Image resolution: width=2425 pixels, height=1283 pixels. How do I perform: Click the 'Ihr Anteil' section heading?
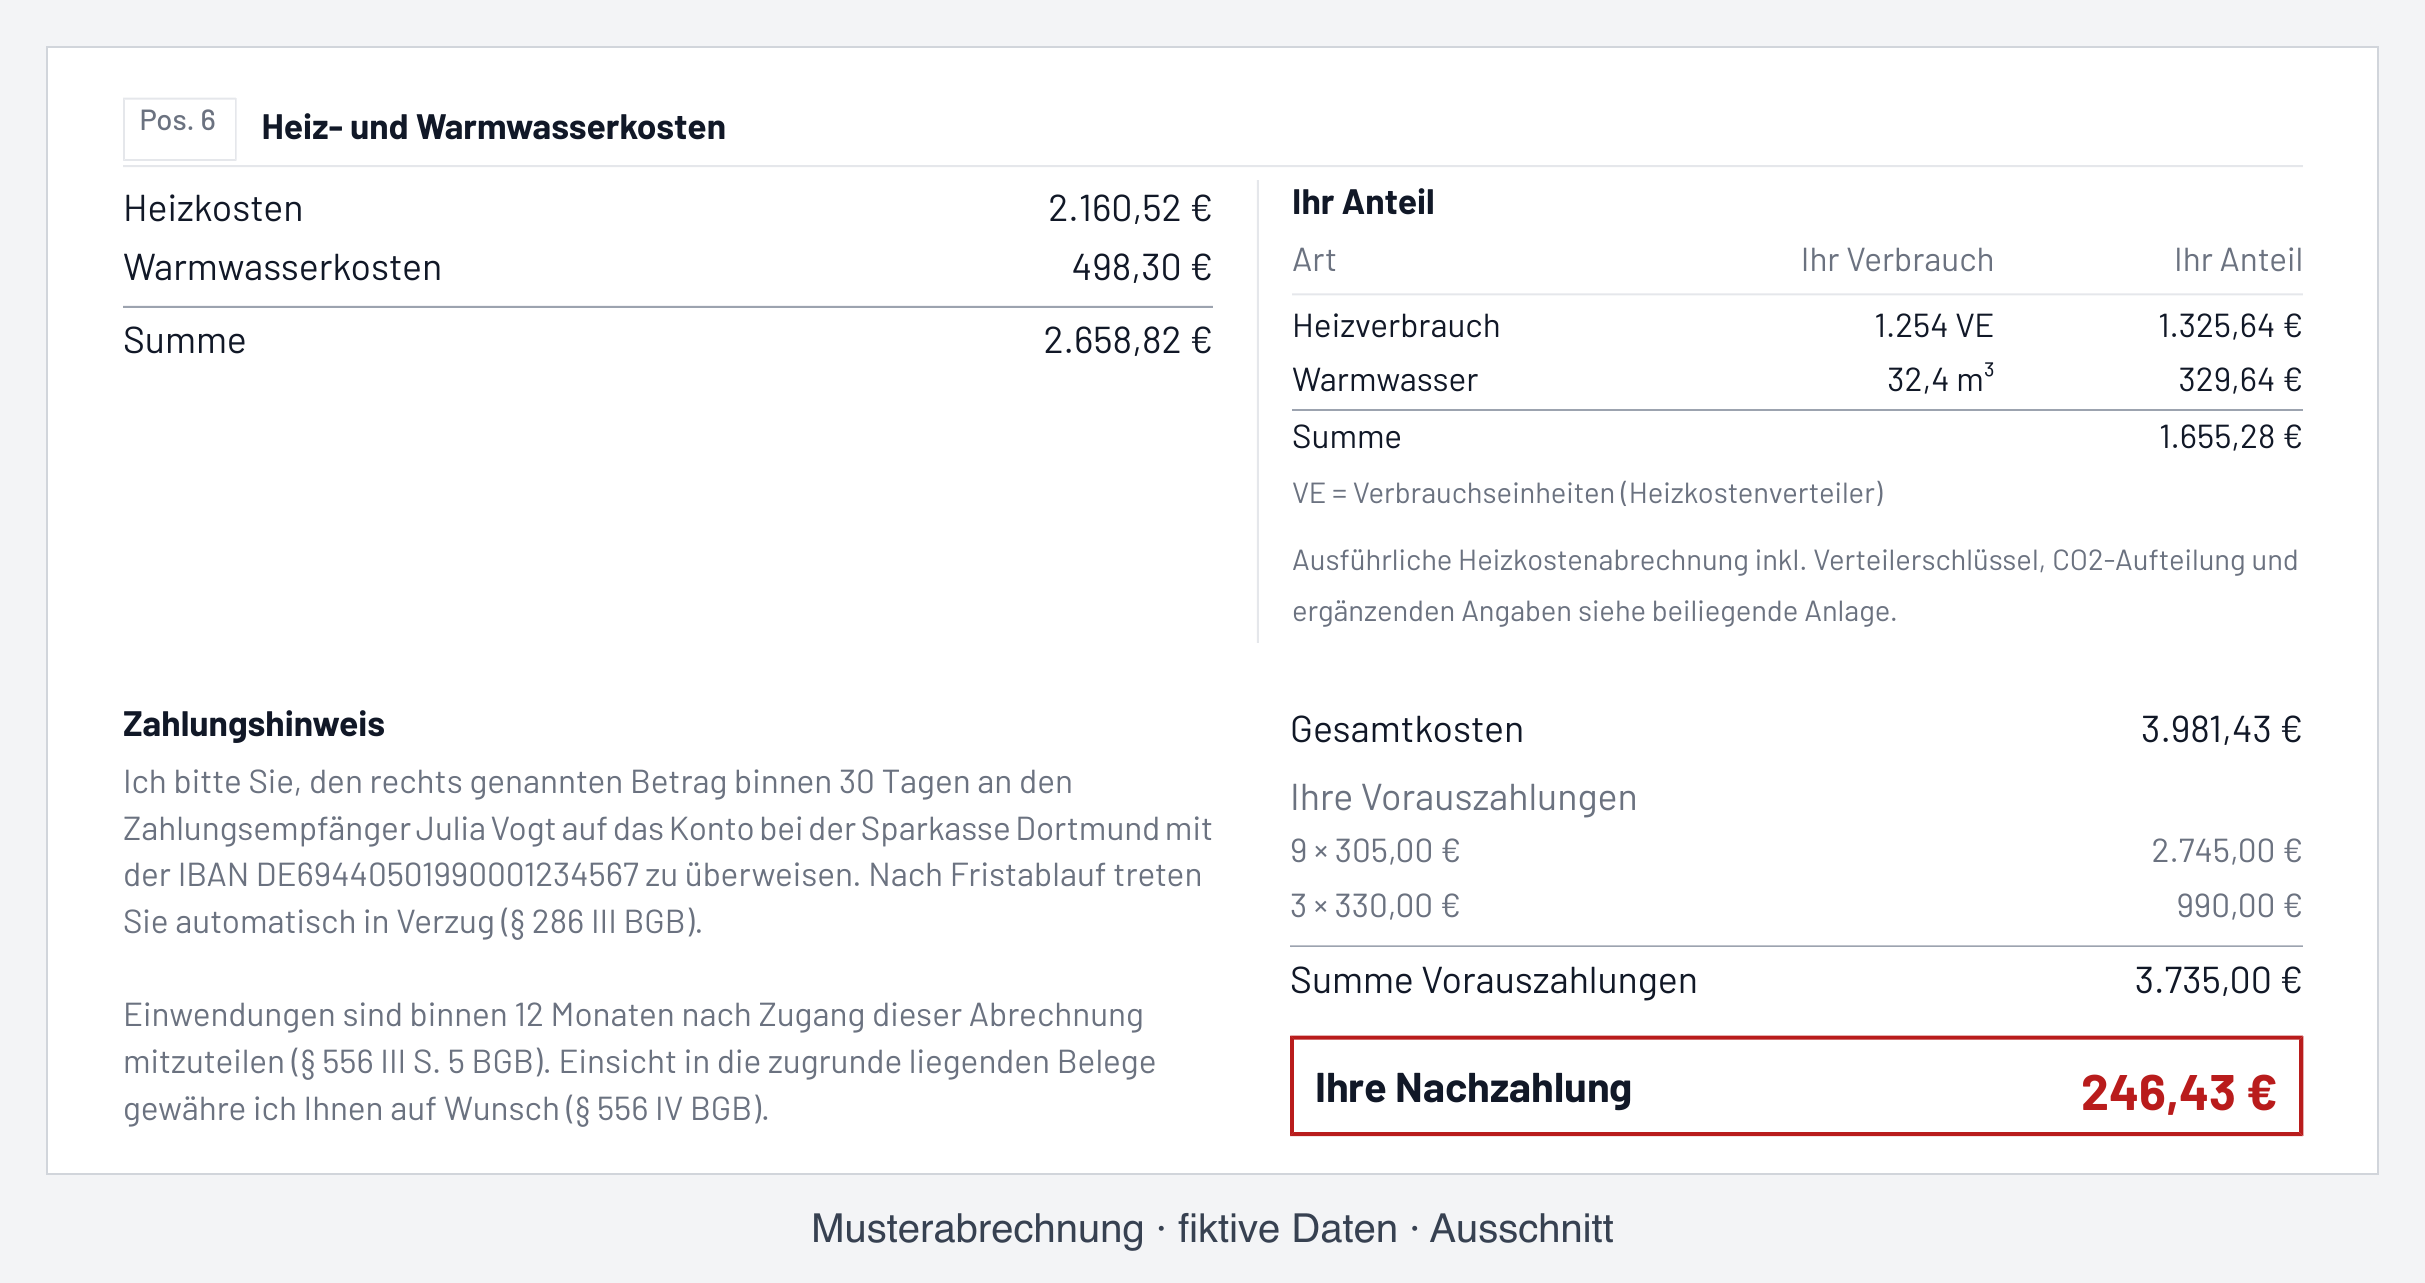[1363, 203]
